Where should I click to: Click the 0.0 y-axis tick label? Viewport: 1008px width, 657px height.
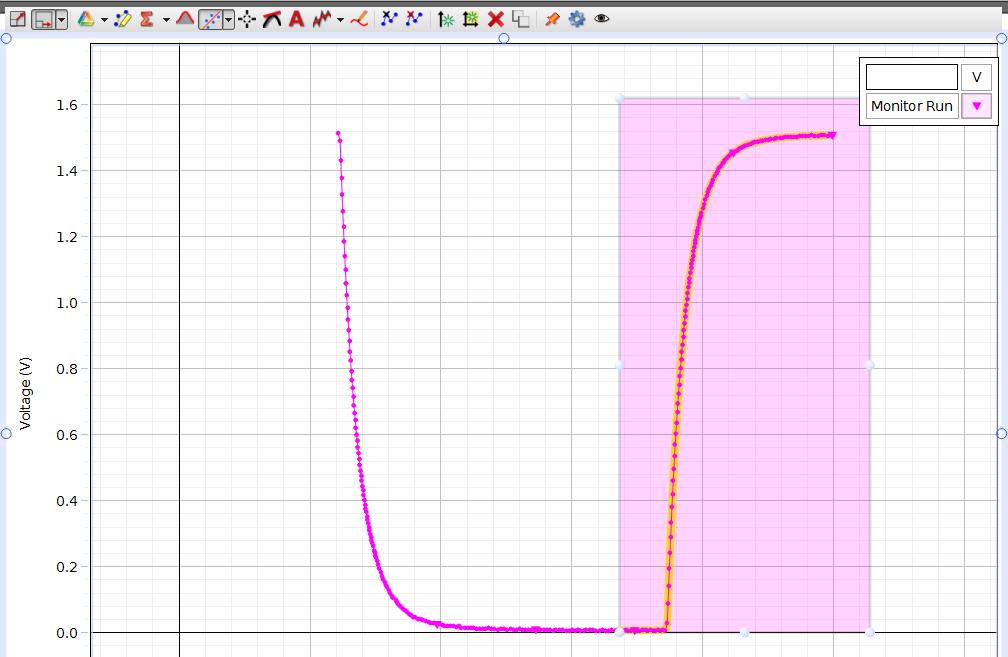tap(67, 633)
